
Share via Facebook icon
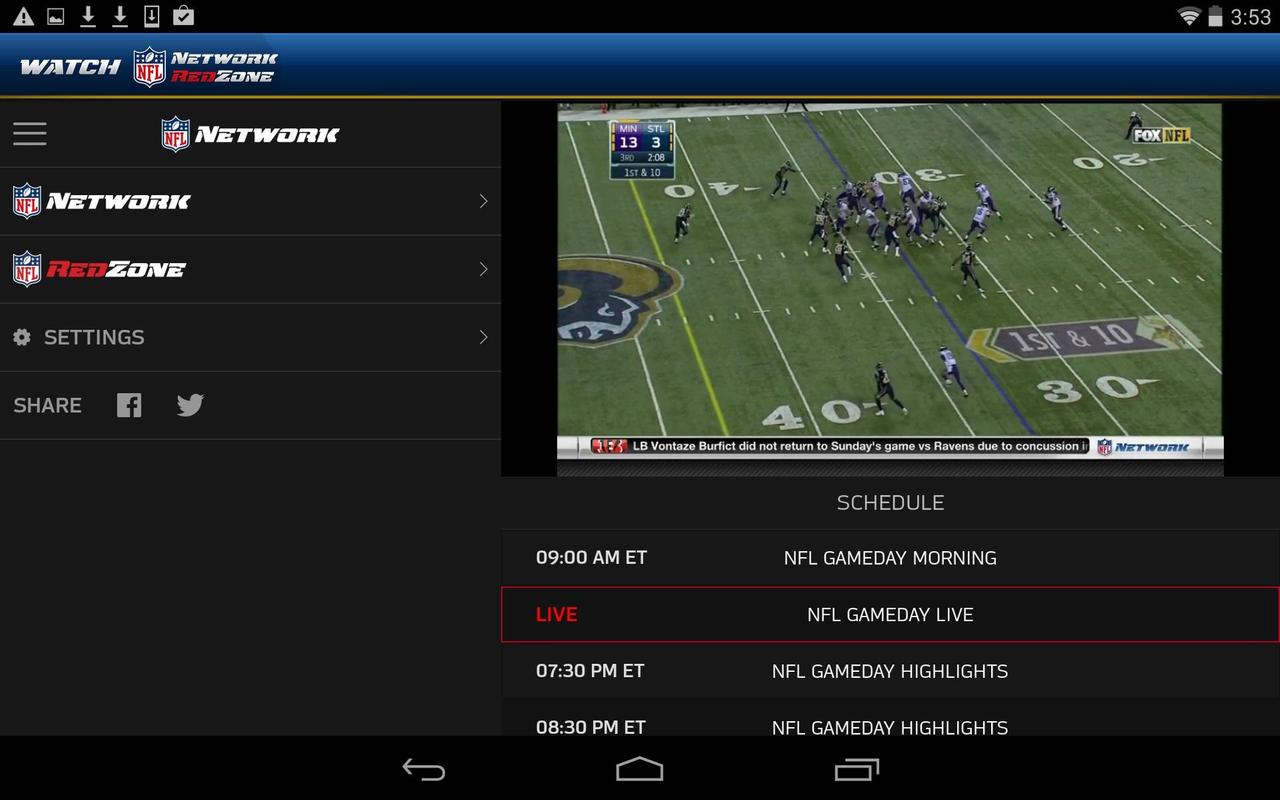pyautogui.click(x=129, y=405)
